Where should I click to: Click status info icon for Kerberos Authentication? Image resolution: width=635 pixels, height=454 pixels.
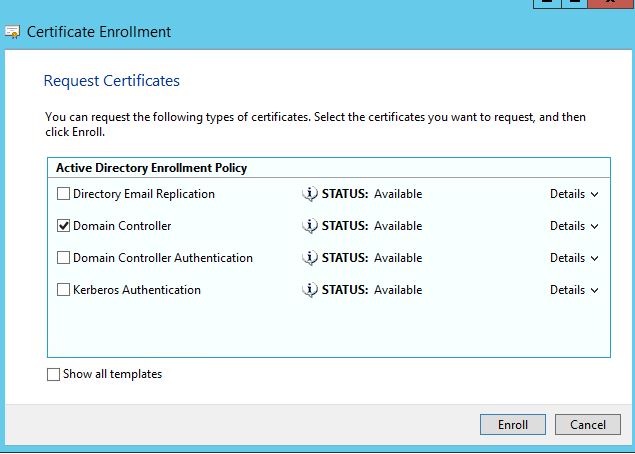click(x=310, y=290)
